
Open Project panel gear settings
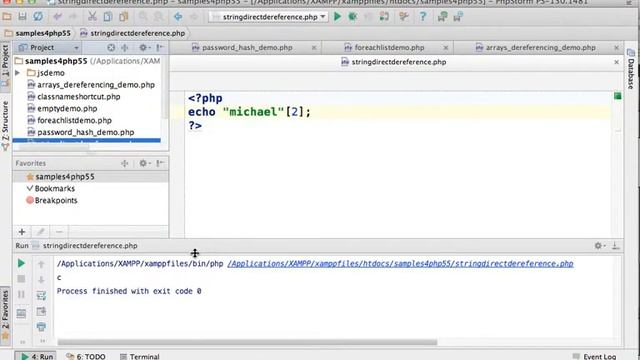pos(144,48)
